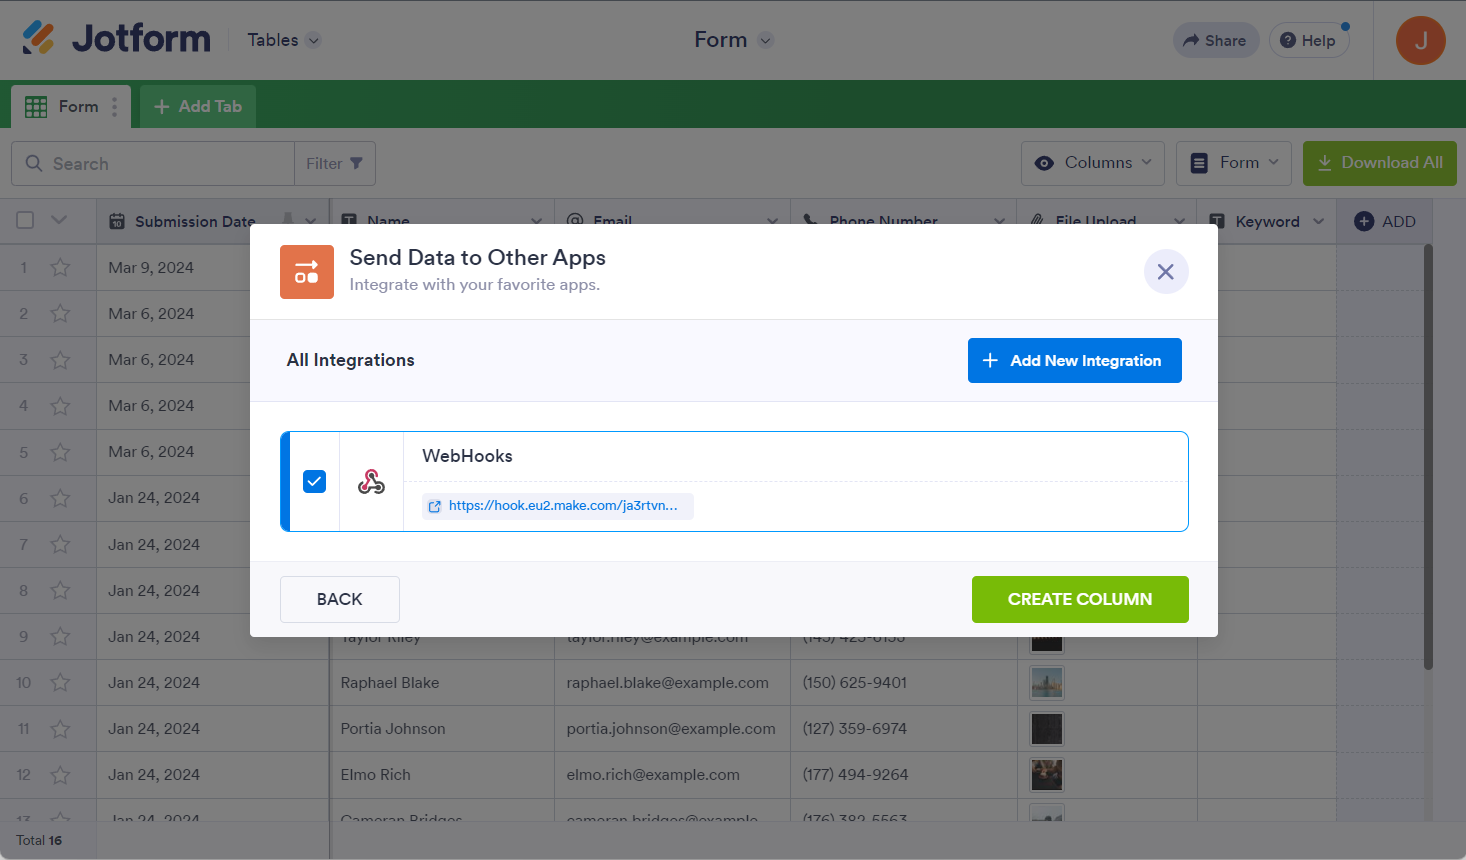Expand the Submission Date column menu arrow
The image size is (1466, 860).
pyautogui.click(x=311, y=222)
